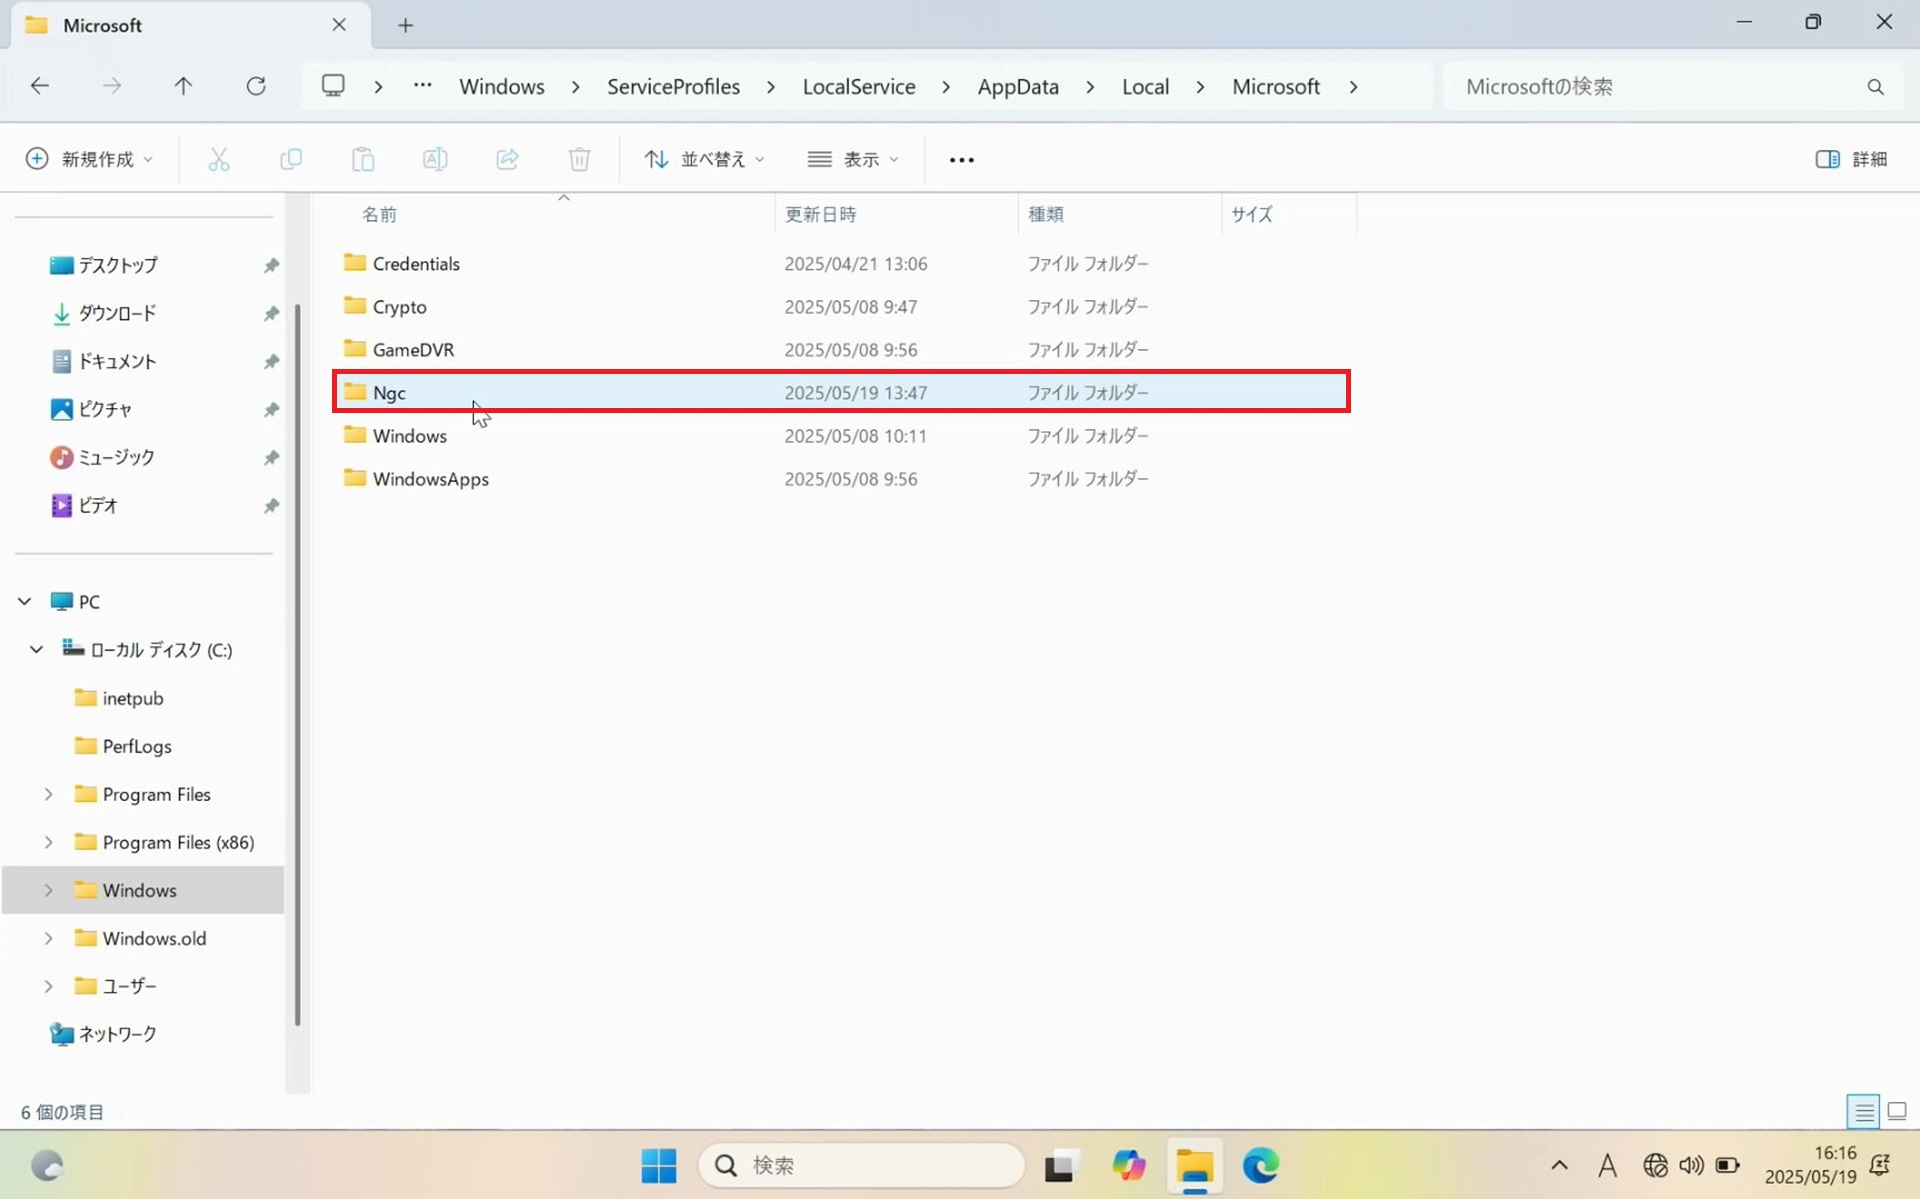The width and height of the screenshot is (1920, 1199).
Task: Click AppData breadcrumb segment
Action: coord(1018,87)
